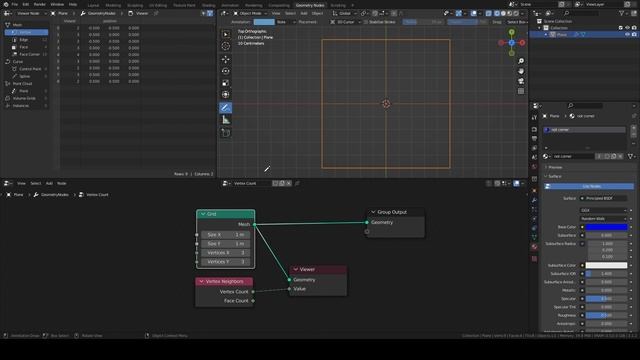Open the Object Mode dropdown
This screenshot has width=640, height=360.
point(250,13)
